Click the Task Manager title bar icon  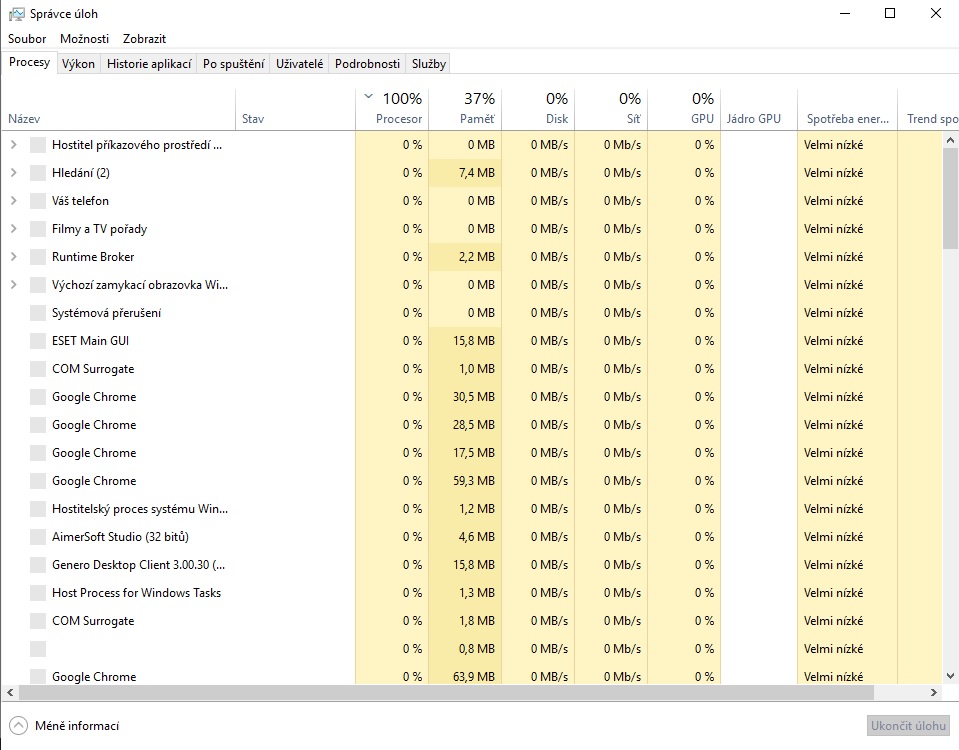pos(17,14)
